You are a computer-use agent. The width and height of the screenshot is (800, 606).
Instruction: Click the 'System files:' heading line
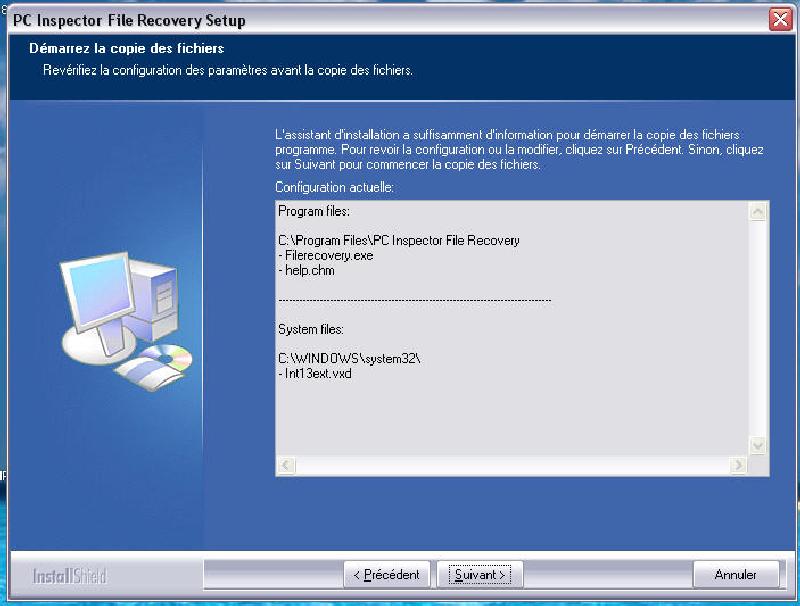(311, 330)
